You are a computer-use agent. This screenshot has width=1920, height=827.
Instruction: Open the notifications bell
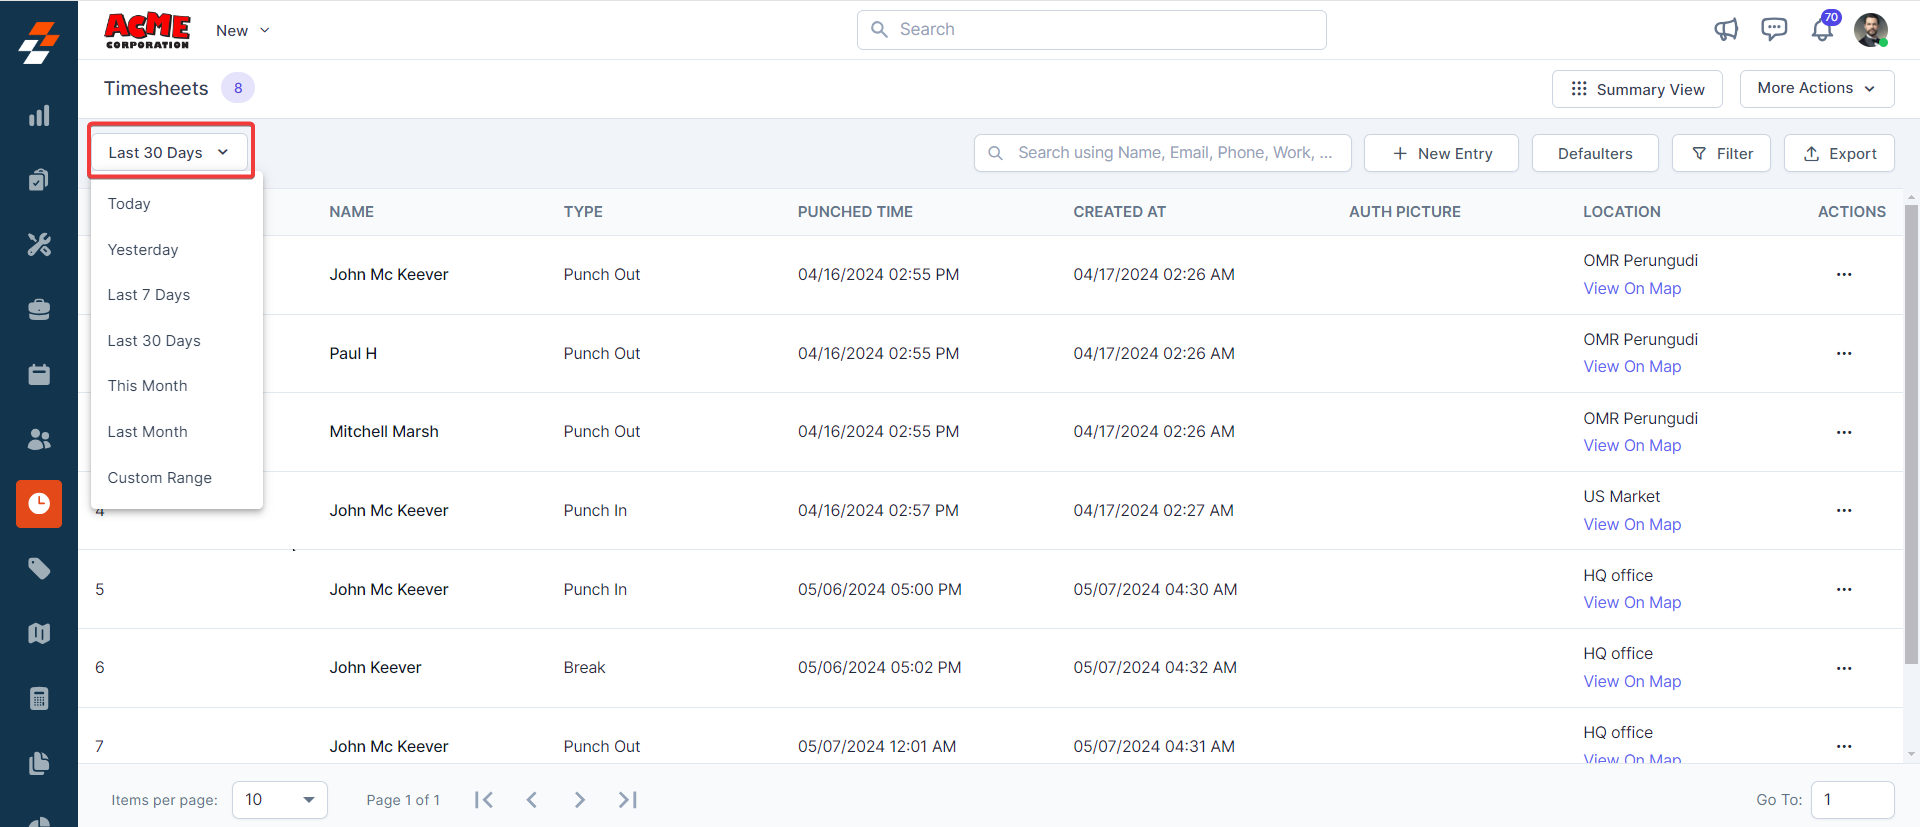click(1822, 30)
